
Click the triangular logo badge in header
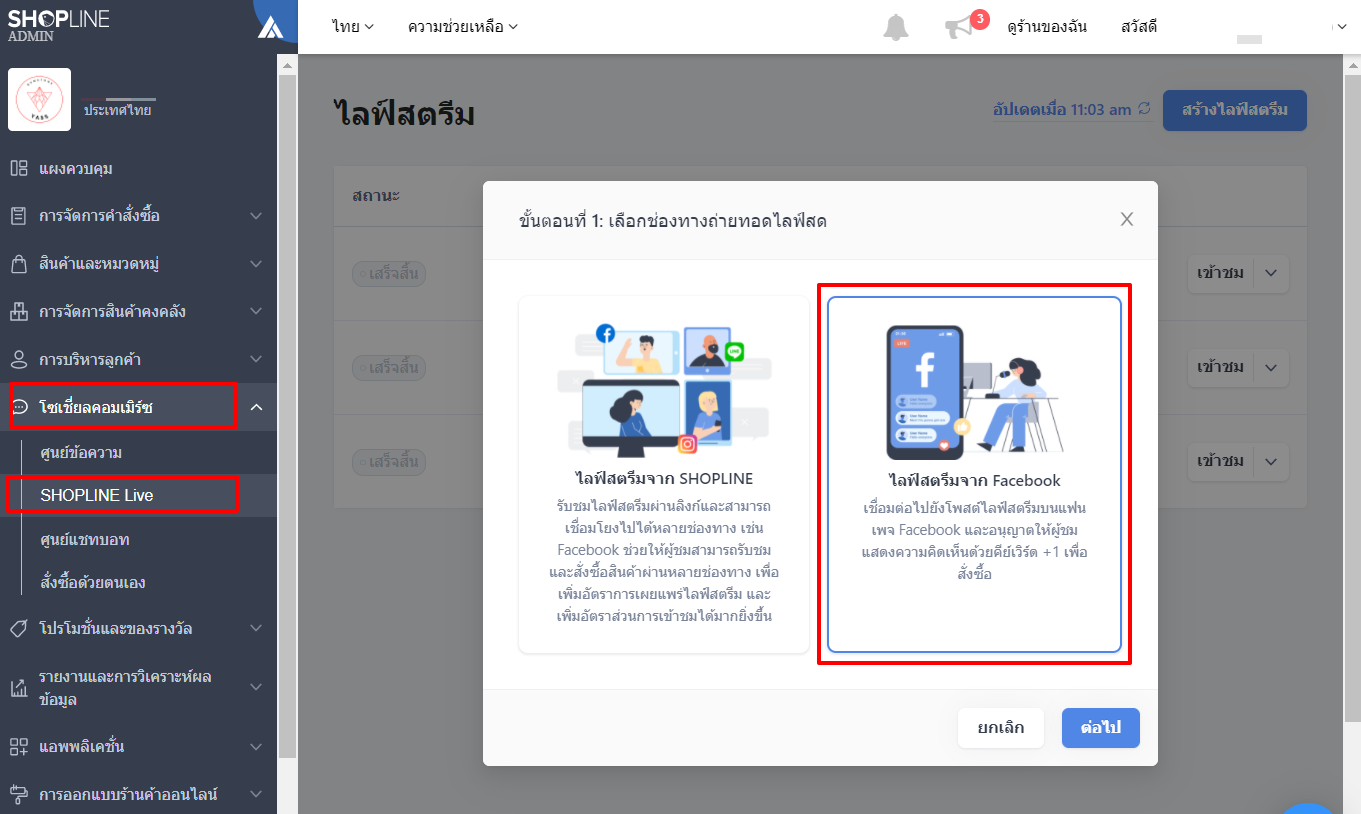click(x=269, y=27)
